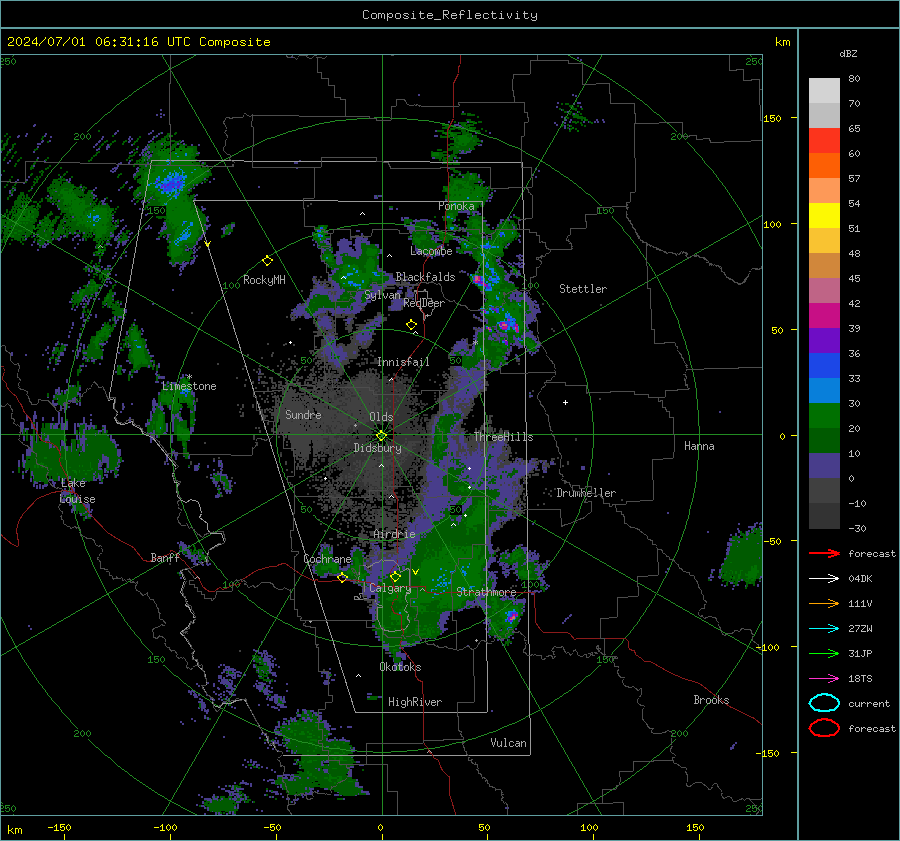The width and height of the screenshot is (900, 841).
Task: Pick the magenta swatch between 42 and 39
Action: [824, 315]
